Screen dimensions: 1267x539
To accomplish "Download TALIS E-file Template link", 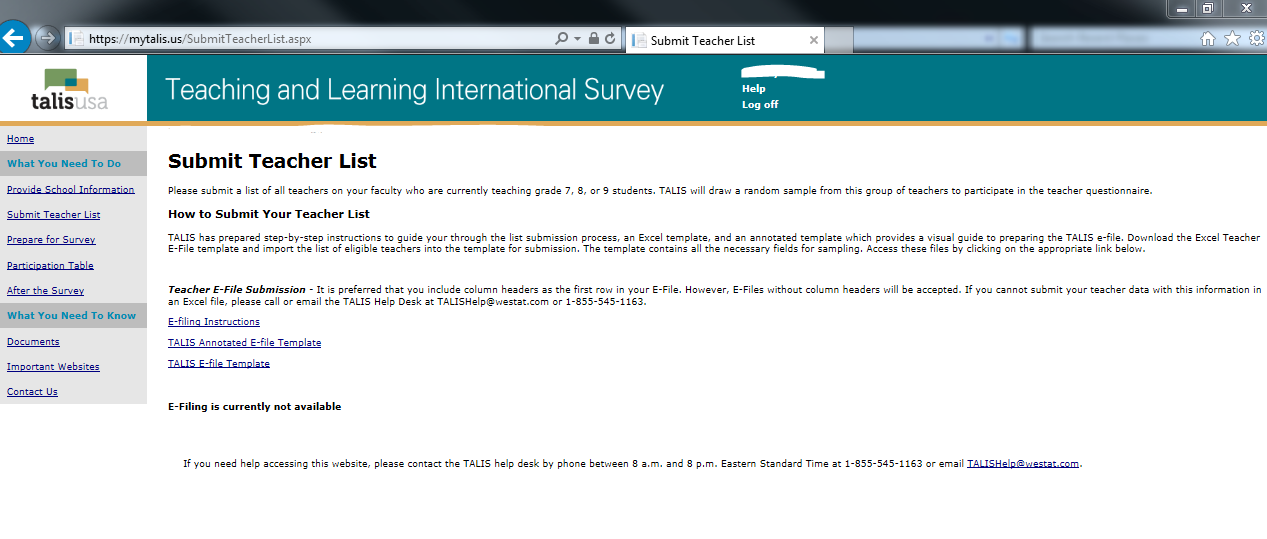I will pos(219,364).
